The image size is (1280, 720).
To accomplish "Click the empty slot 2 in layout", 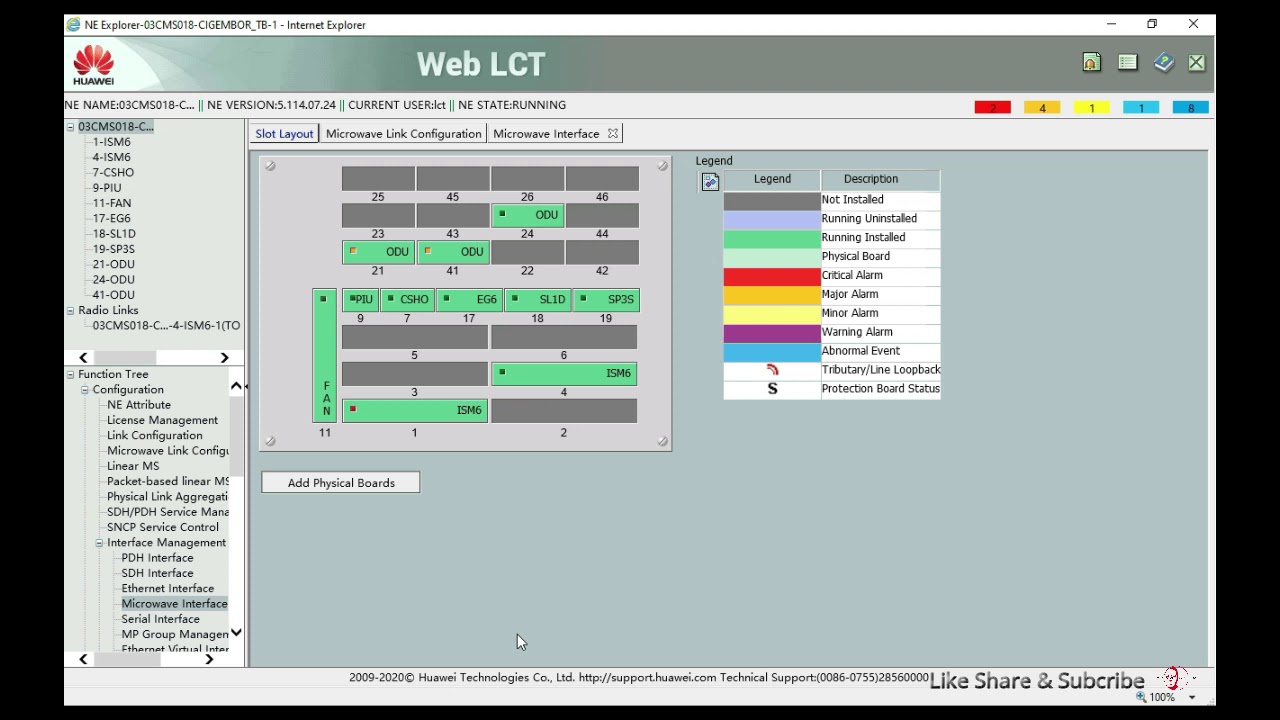I will (x=564, y=410).
